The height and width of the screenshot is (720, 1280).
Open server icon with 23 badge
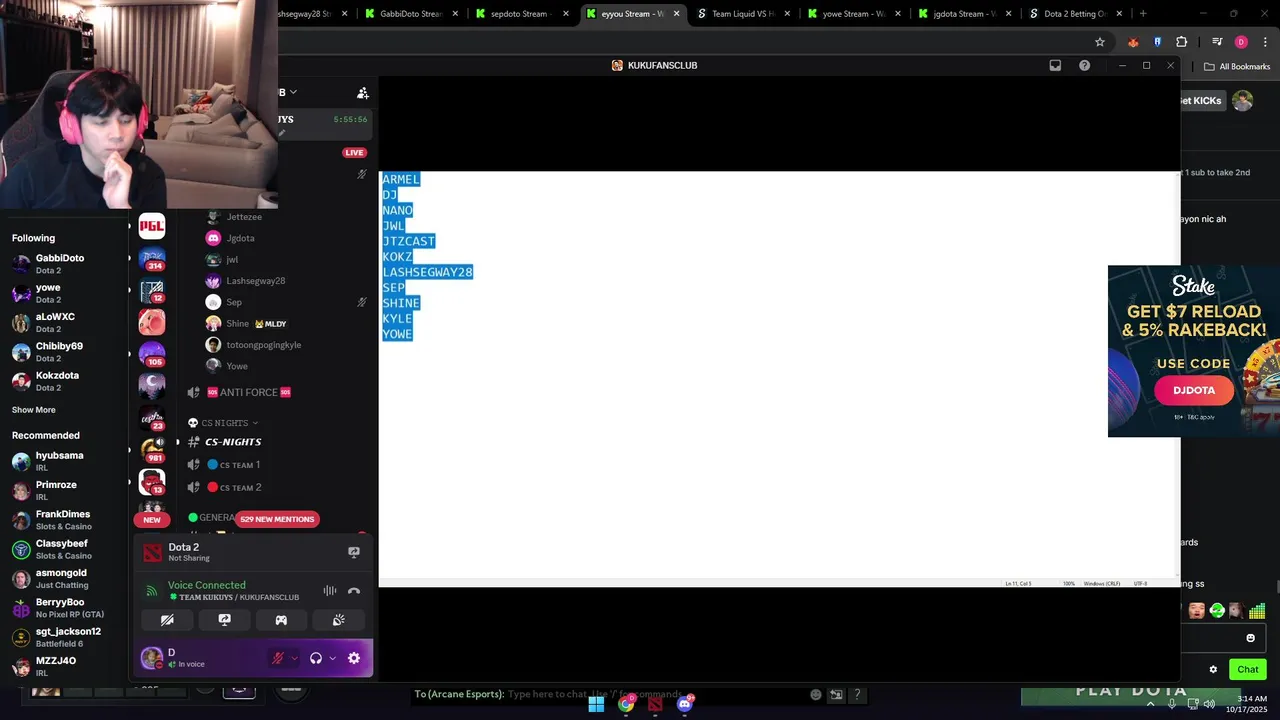coord(152,418)
